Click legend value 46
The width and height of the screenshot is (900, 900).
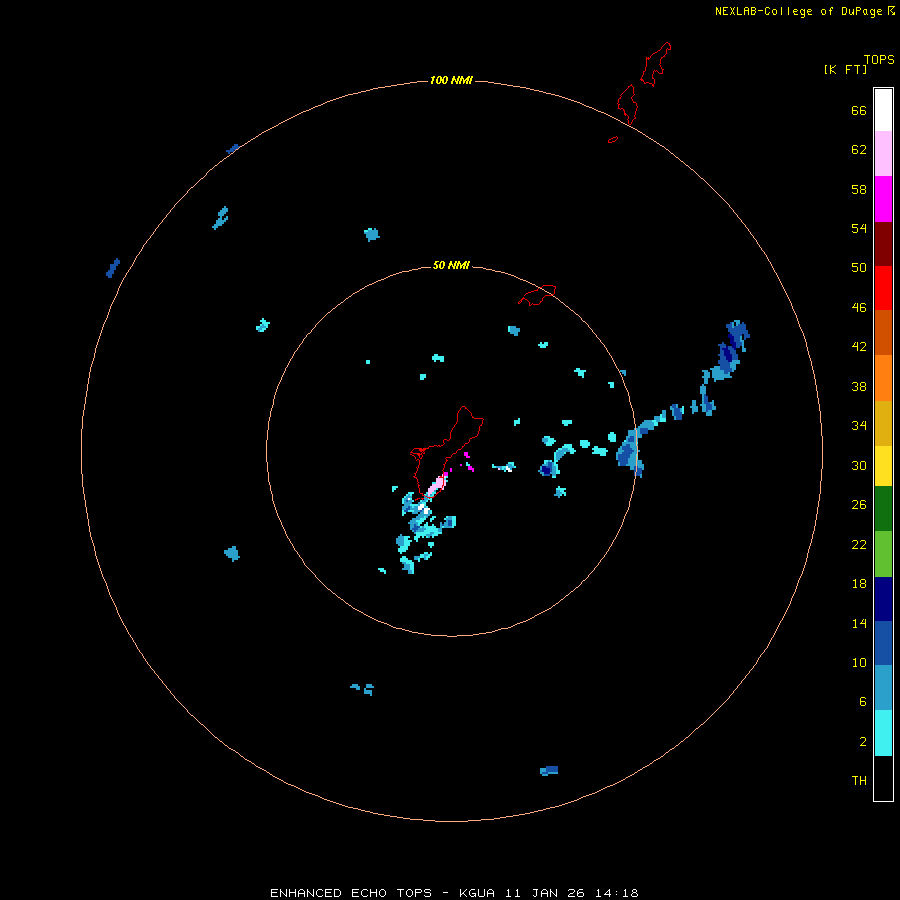click(x=859, y=308)
